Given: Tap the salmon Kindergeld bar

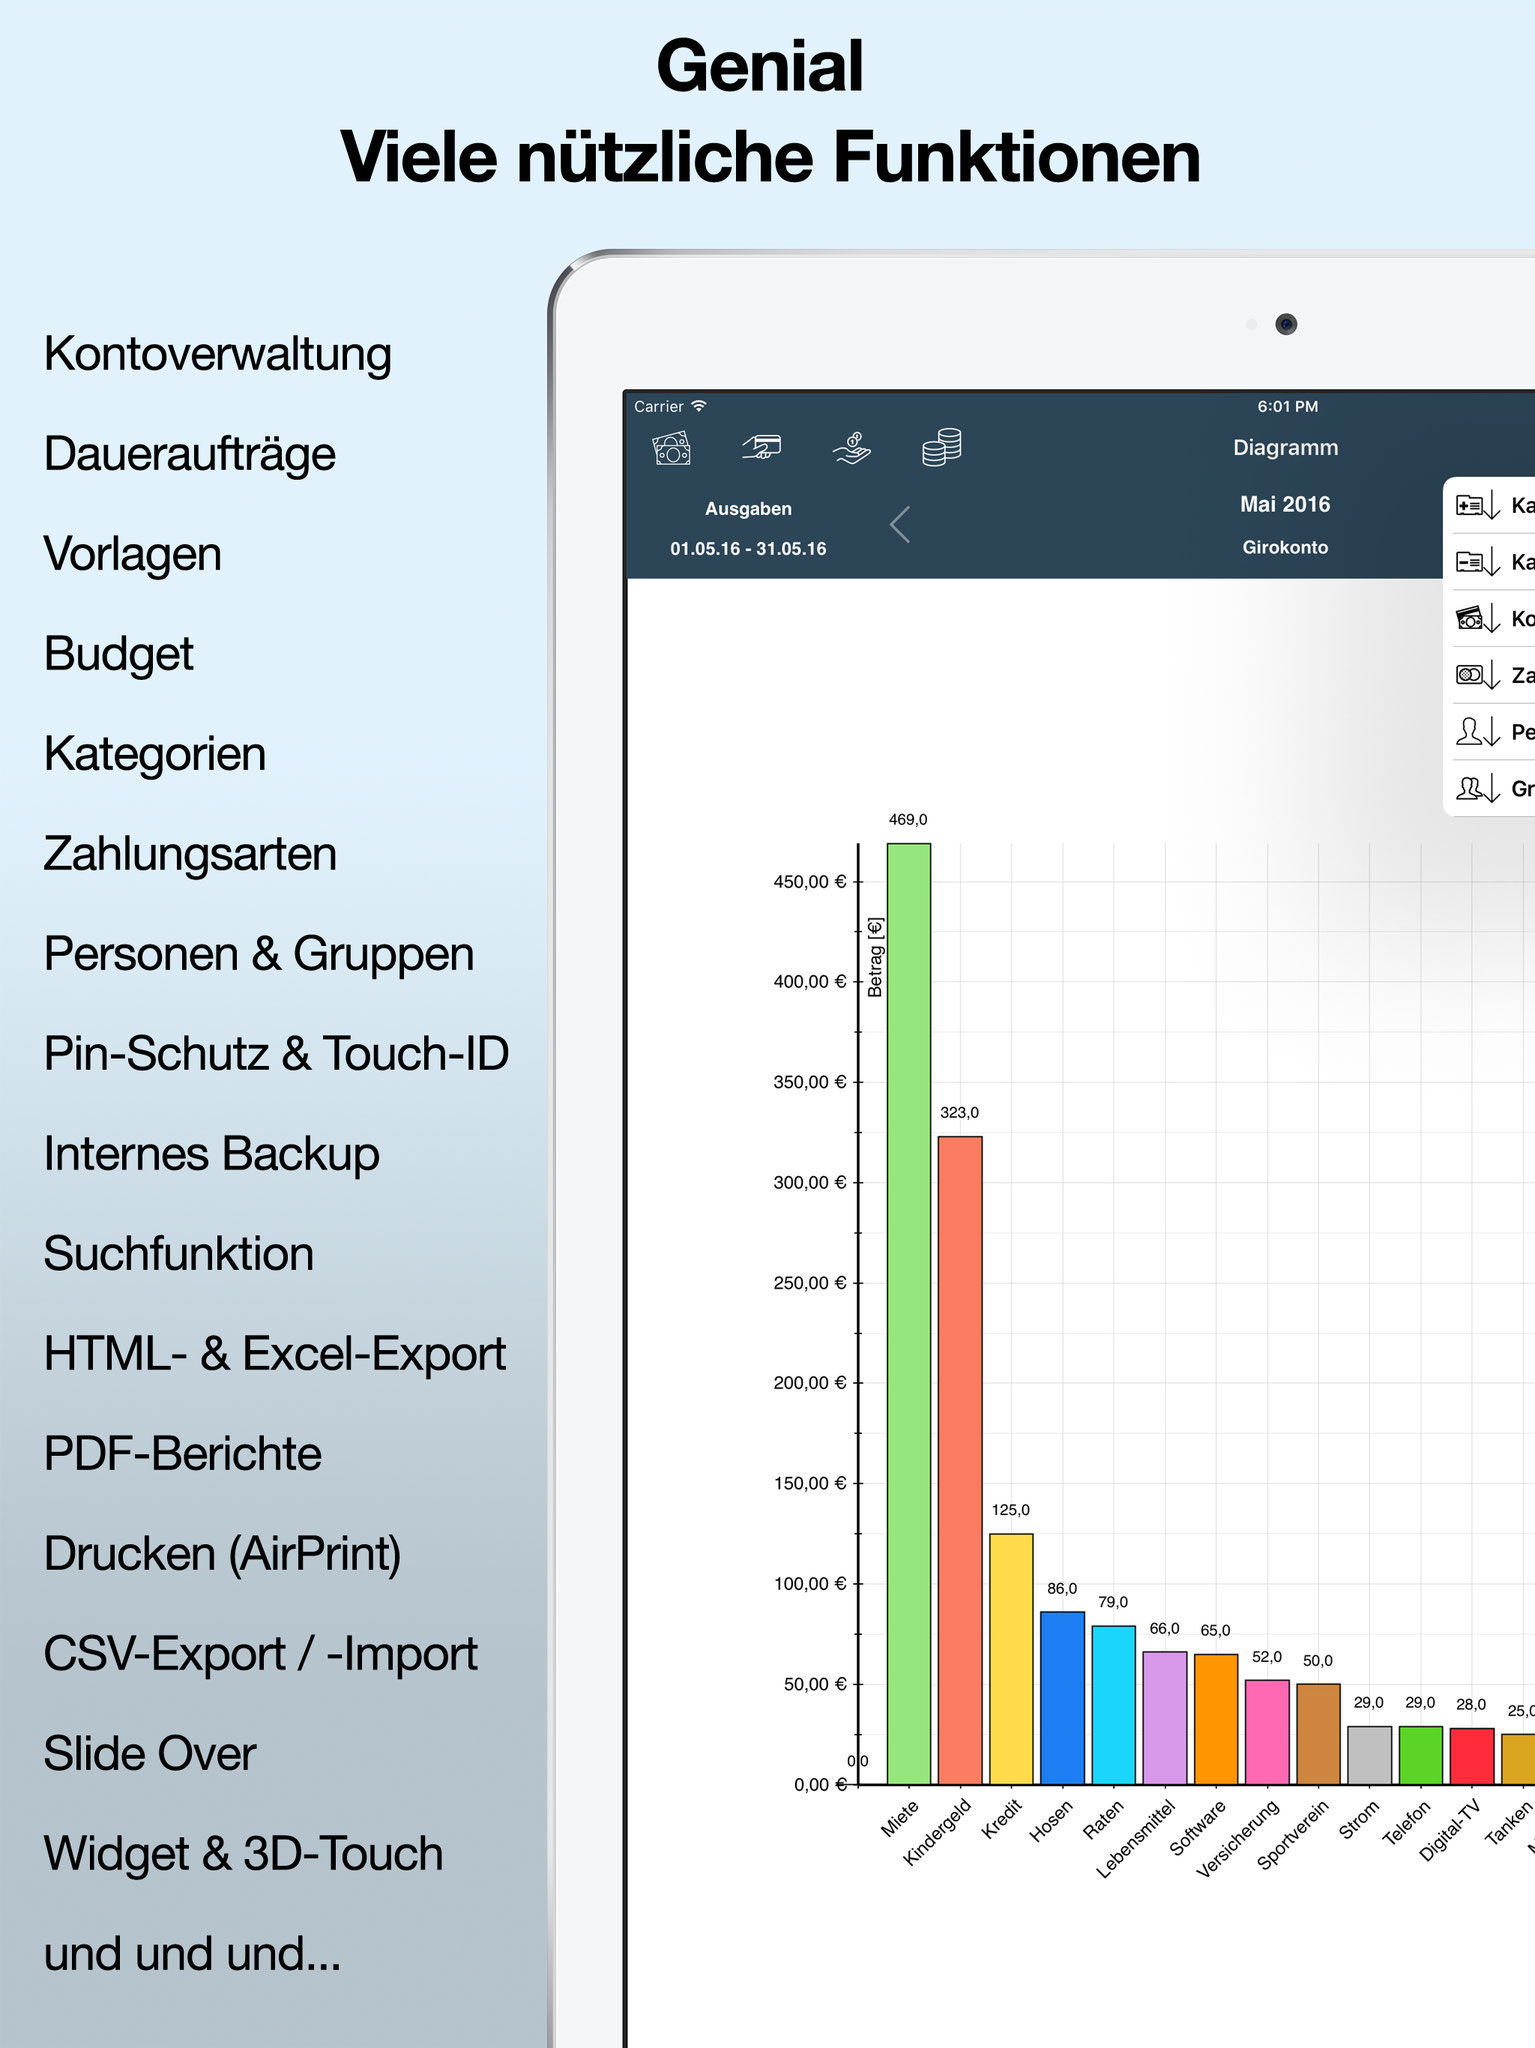Looking at the screenshot, I should tap(960, 1460).
